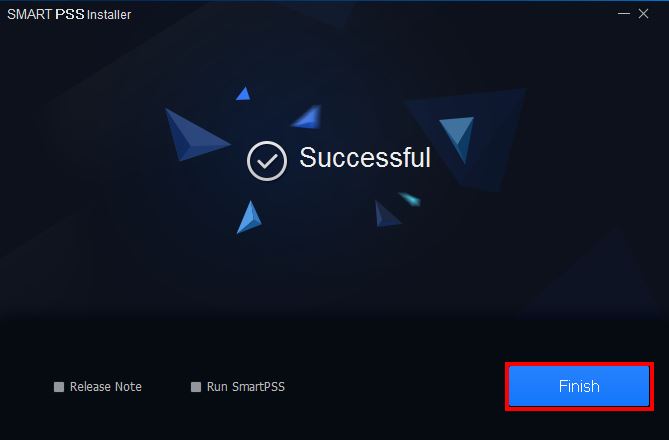Close the Smart PSS Installer window
The image size is (669, 440).
click(643, 14)
